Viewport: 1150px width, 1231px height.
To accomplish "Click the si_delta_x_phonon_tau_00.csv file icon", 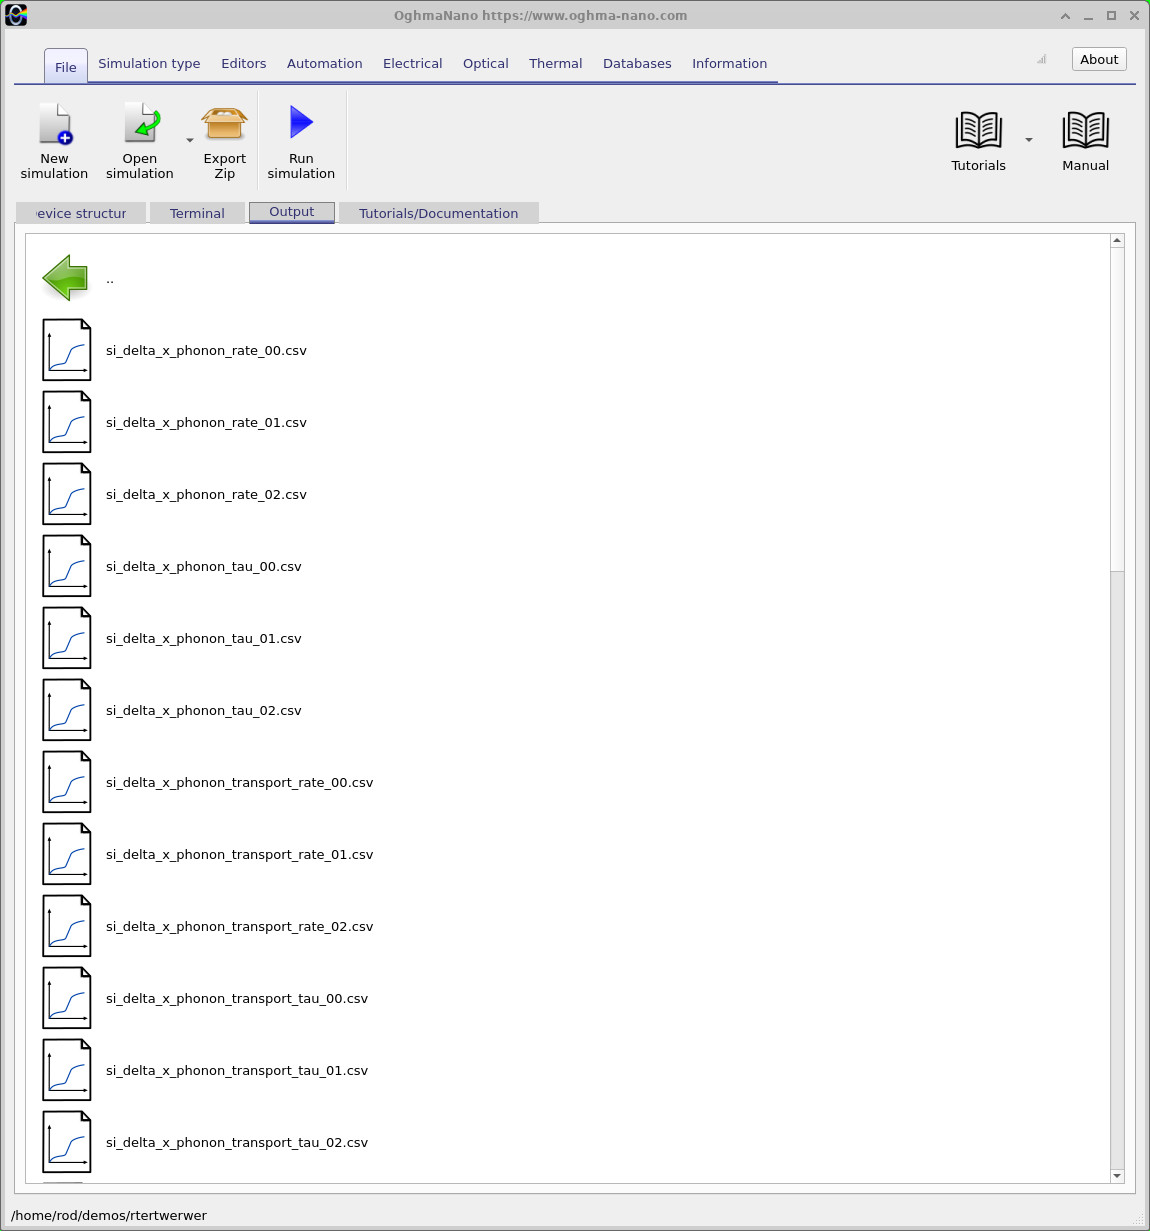I will click(x=67, y=566).
